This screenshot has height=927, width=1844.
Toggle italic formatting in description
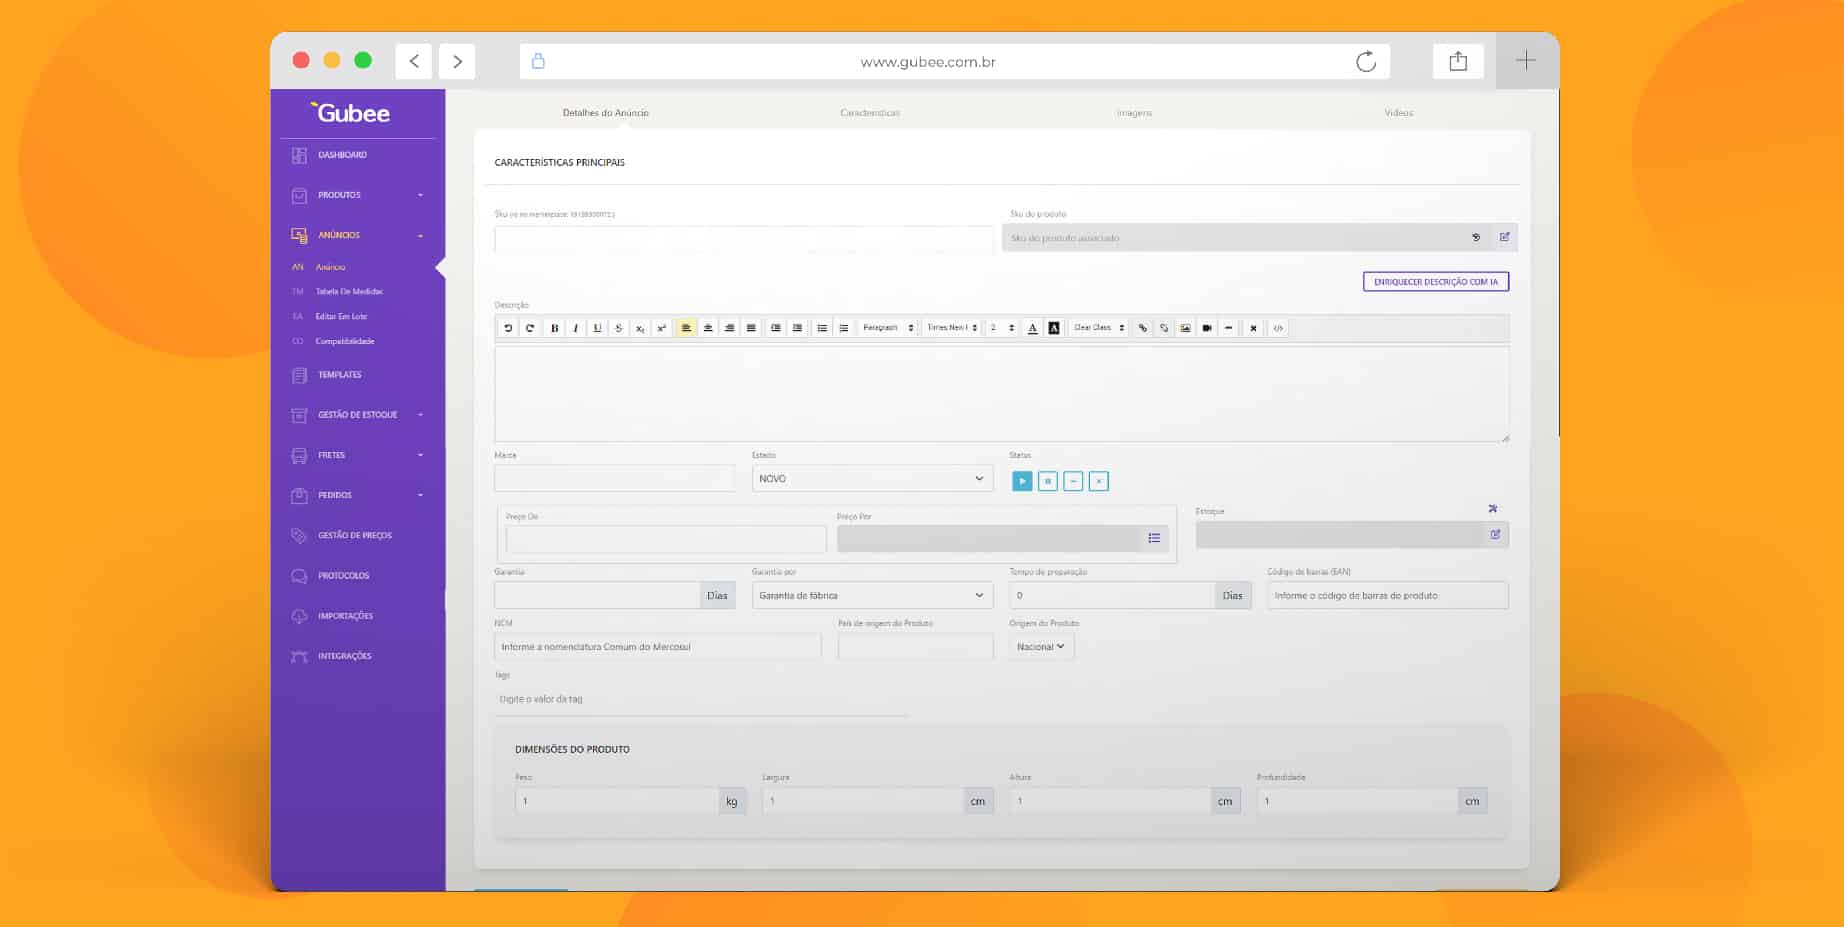click(x=576, y=328)
